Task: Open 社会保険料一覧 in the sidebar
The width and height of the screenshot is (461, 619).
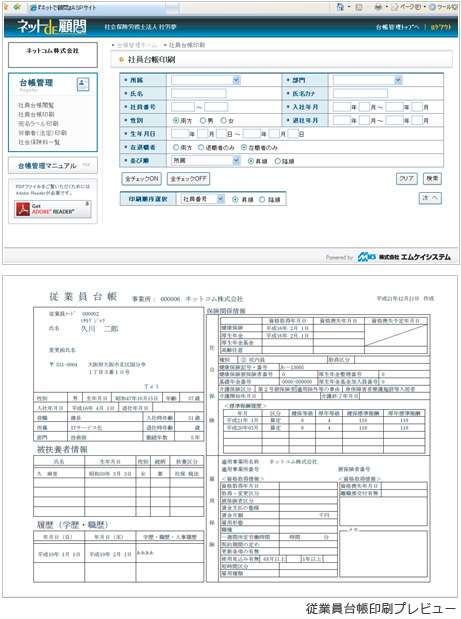Action: point(39,142)
